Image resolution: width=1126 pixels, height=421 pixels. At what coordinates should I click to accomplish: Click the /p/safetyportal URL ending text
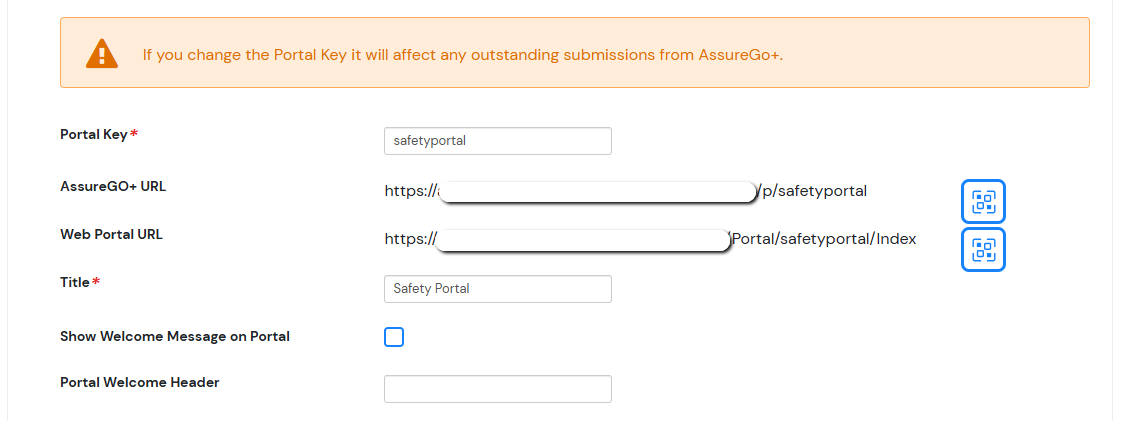[x=813, y=191]
